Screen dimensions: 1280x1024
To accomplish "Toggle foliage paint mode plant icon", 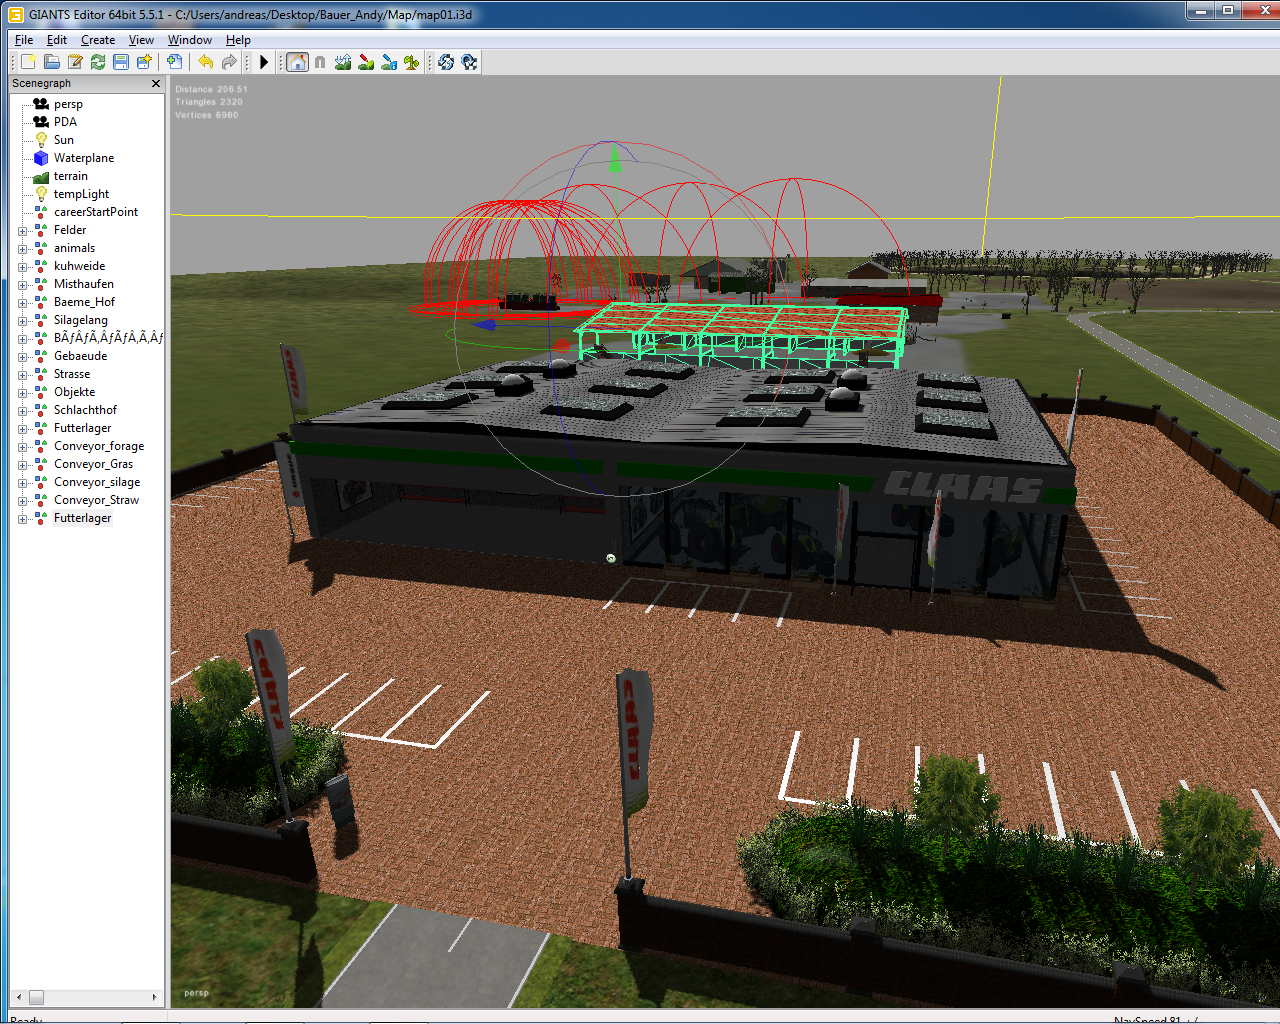I will tap(412, 62).
